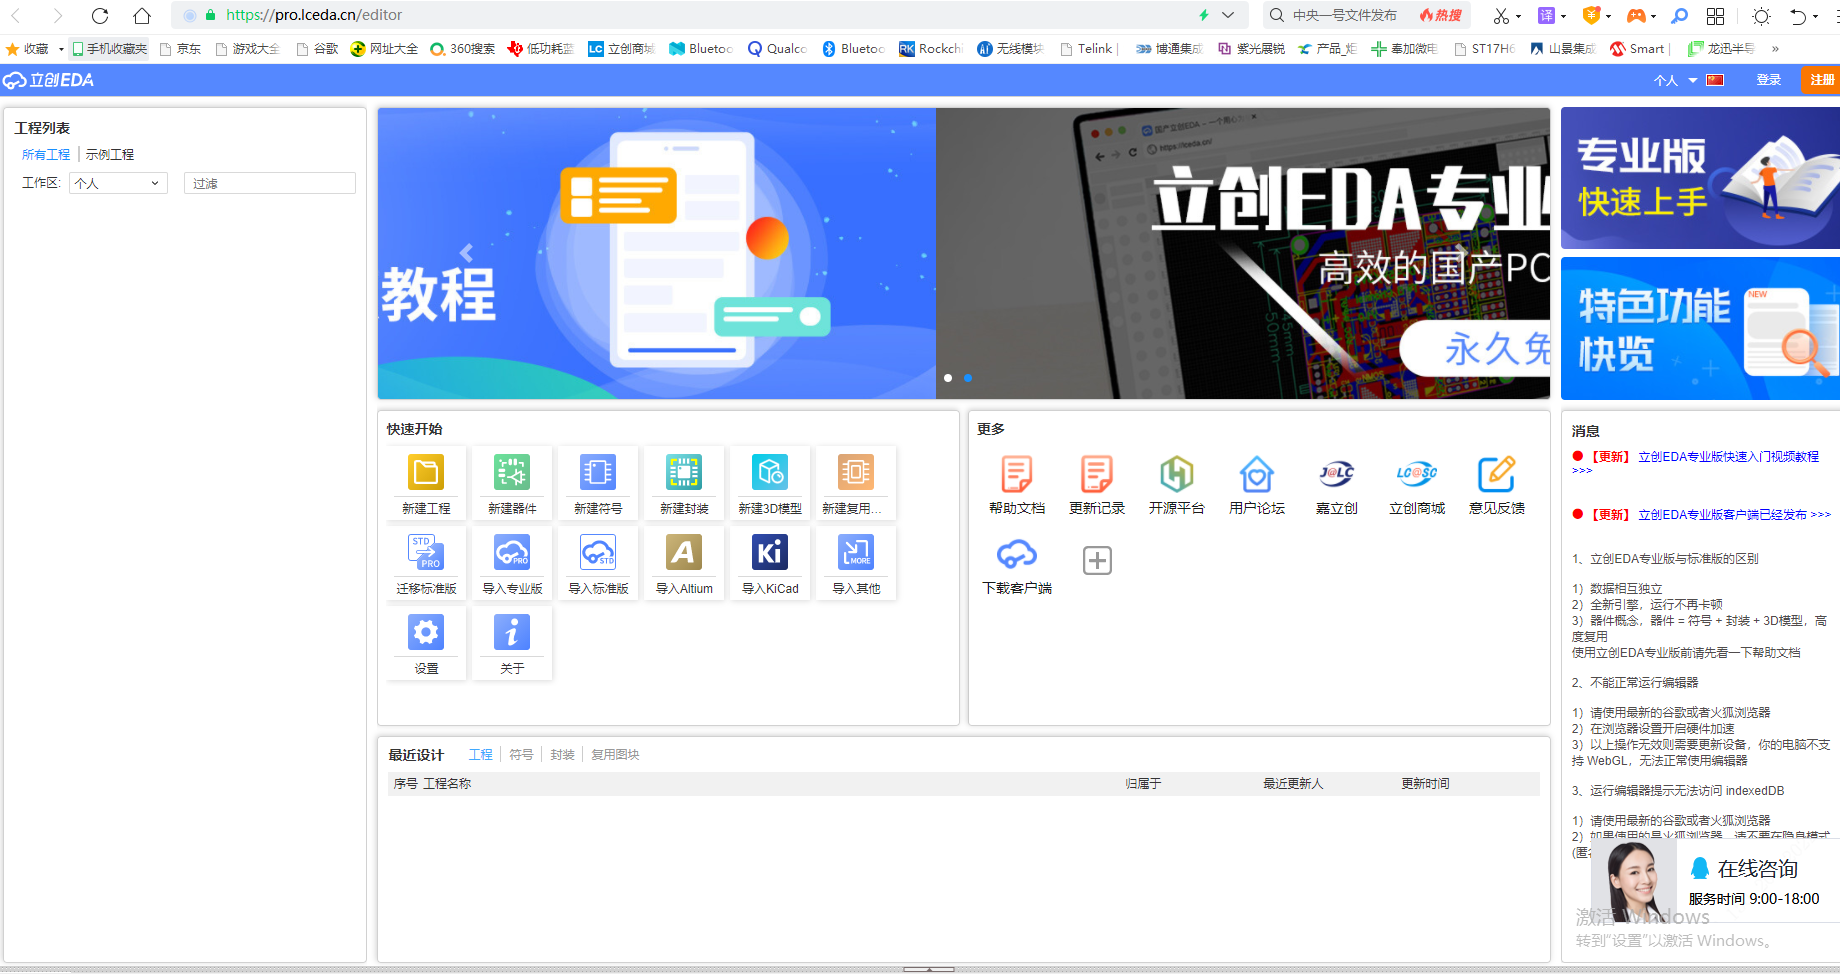Switch to 示例工程 tab

110,154
